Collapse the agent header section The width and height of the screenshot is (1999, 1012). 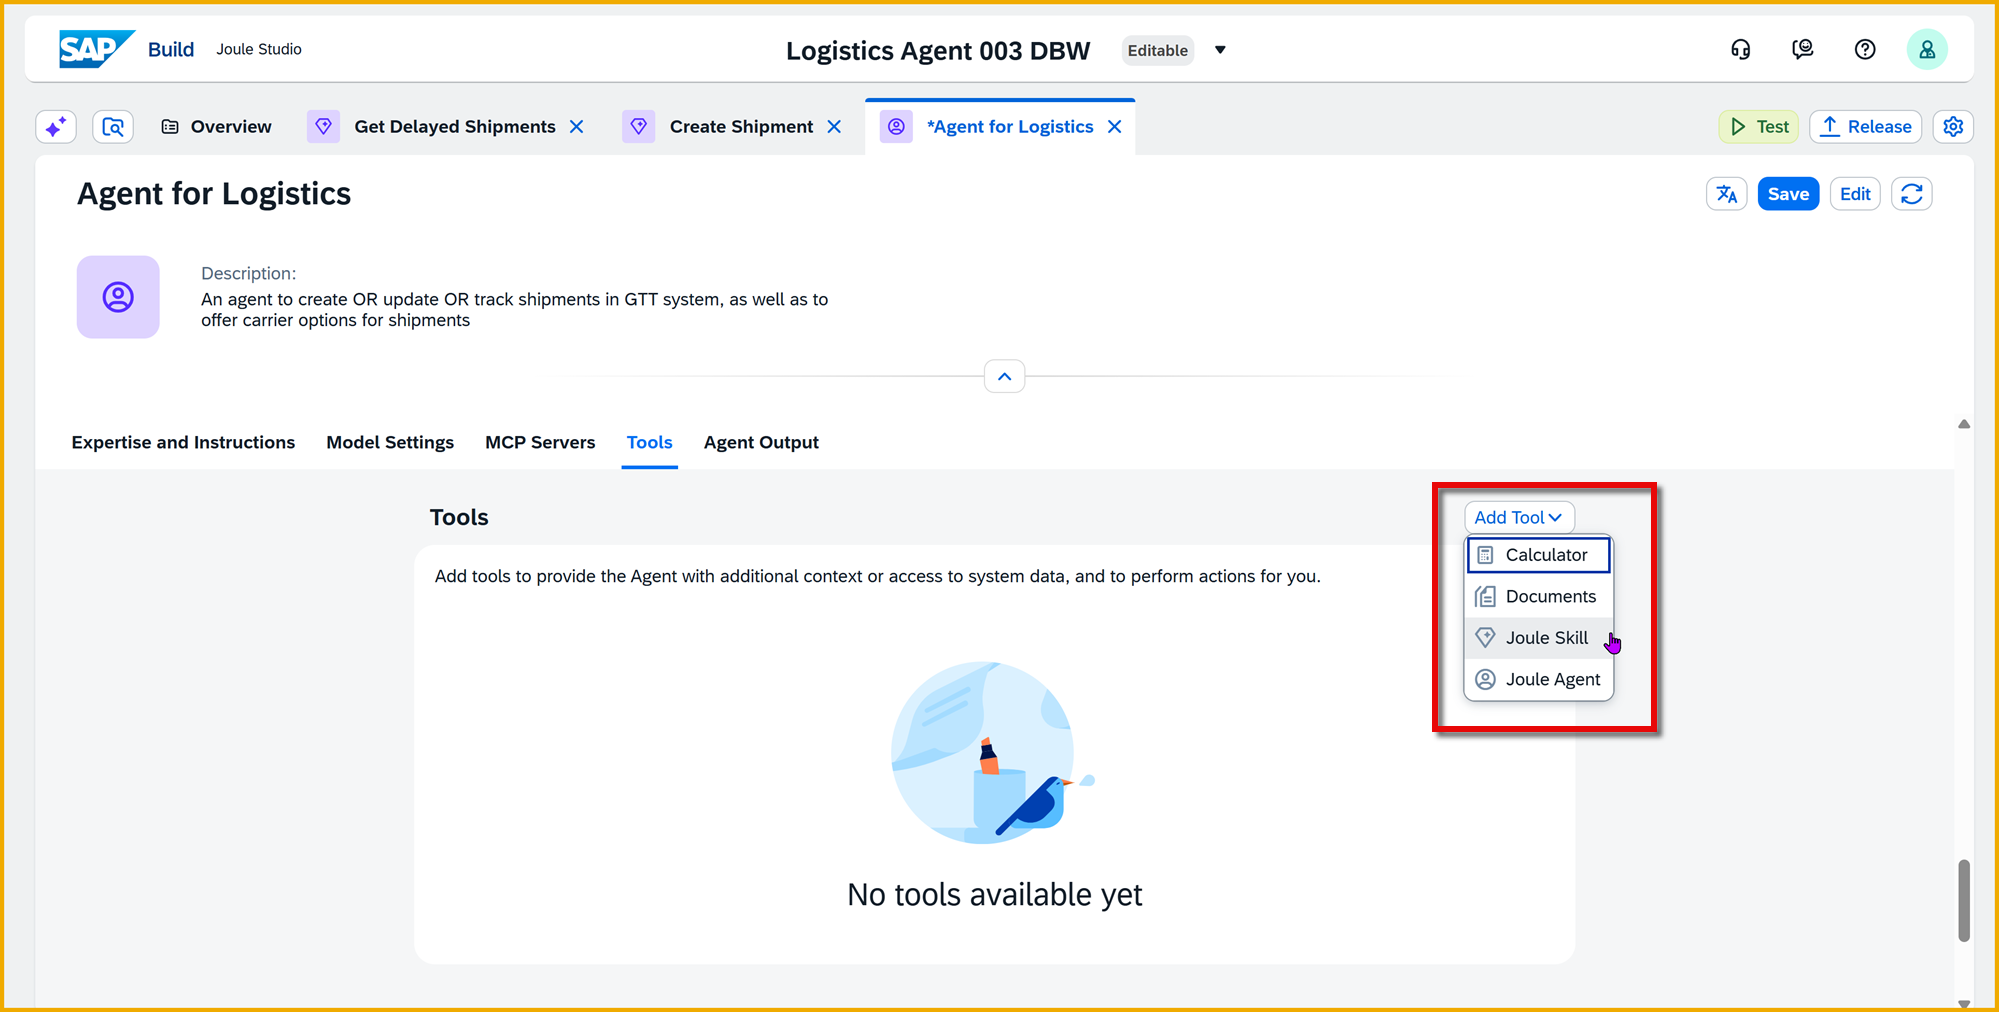1005,377
